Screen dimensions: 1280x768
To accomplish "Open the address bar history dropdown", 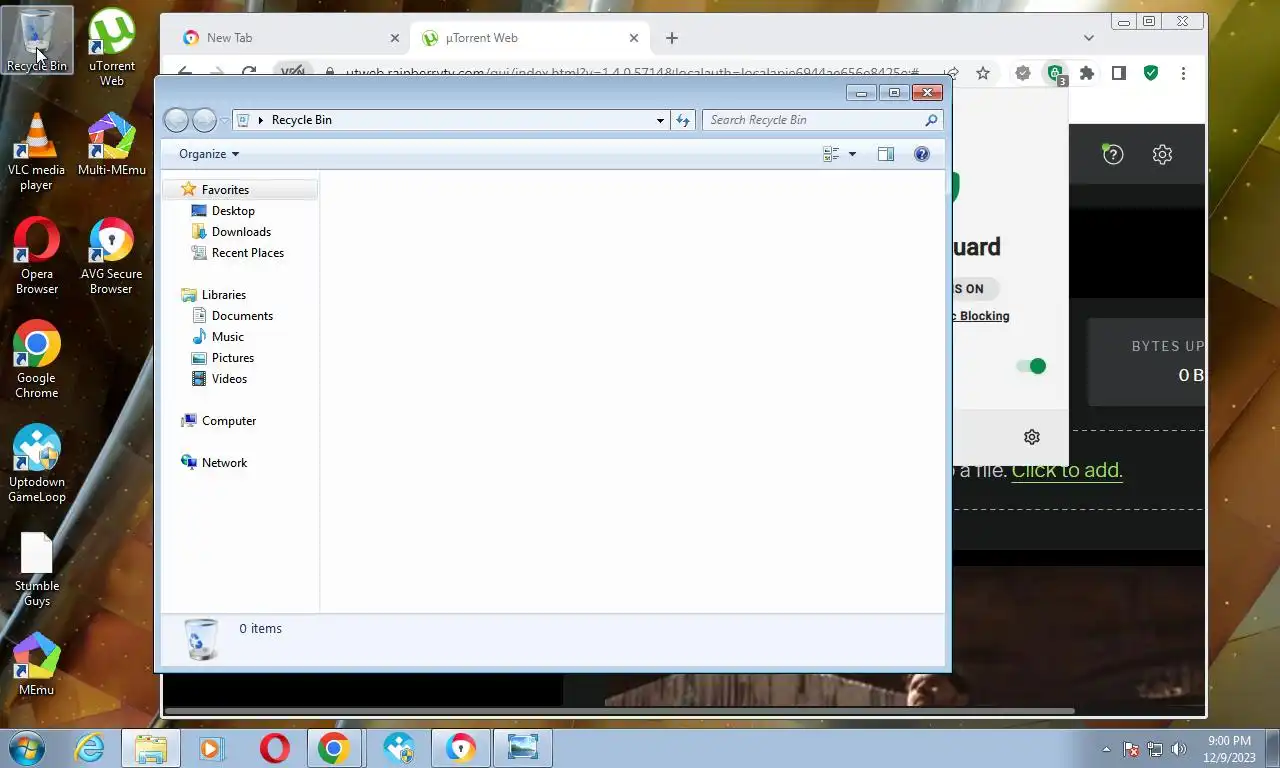I will (660, 120).
